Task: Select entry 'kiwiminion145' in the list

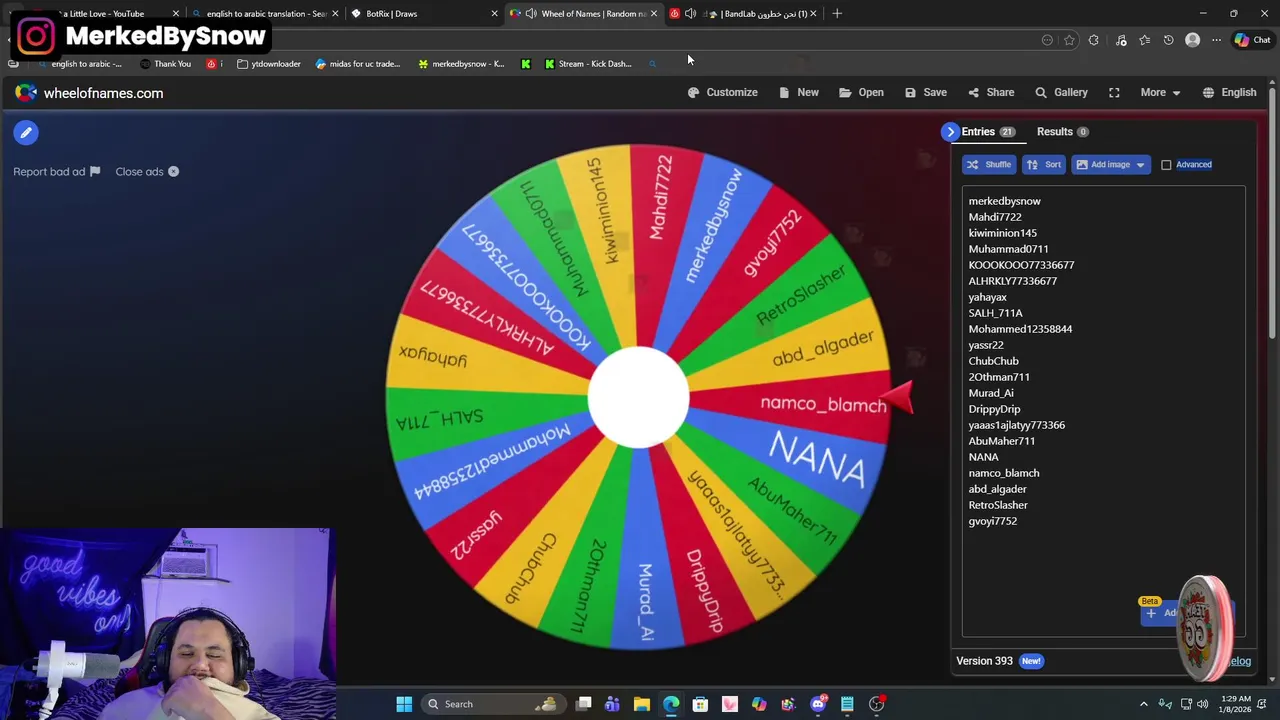Action: pyautogui.click(x=1002, y=233)
